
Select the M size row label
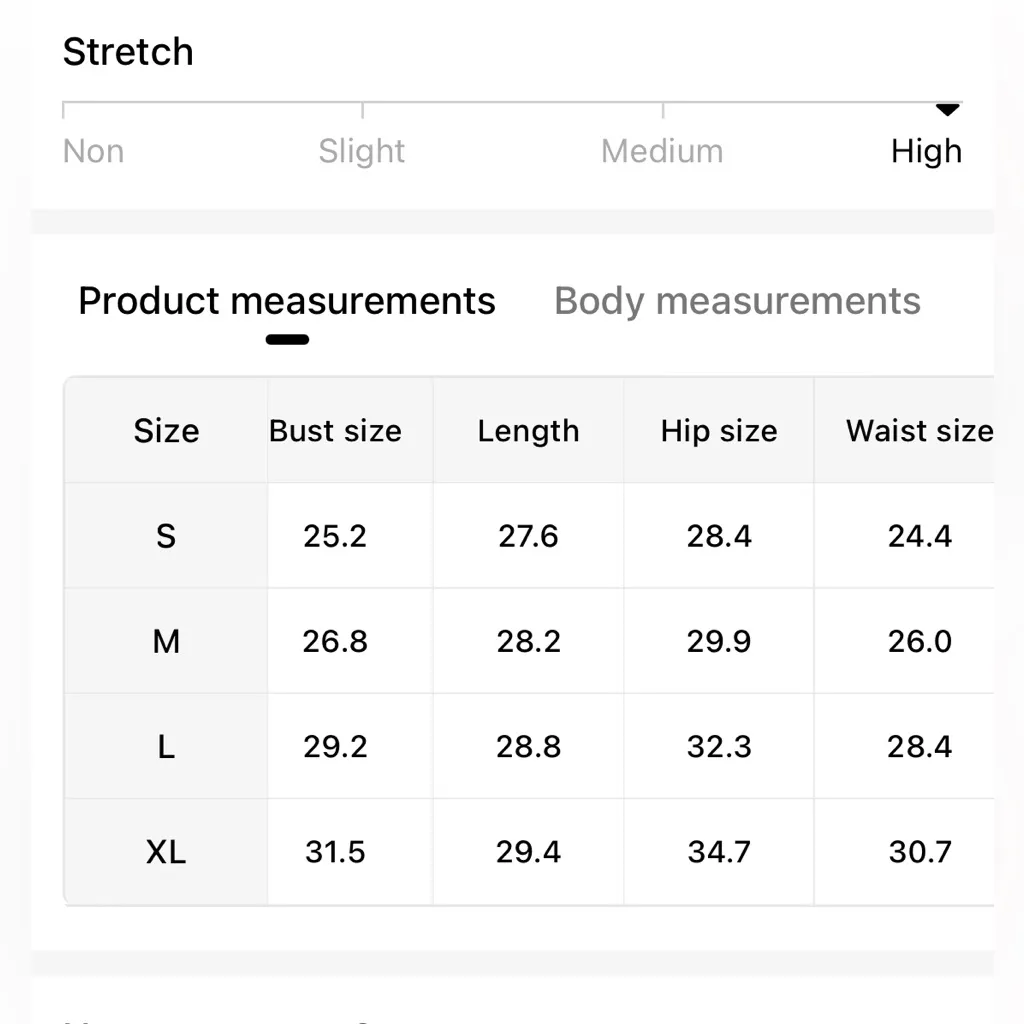(166, 642)
